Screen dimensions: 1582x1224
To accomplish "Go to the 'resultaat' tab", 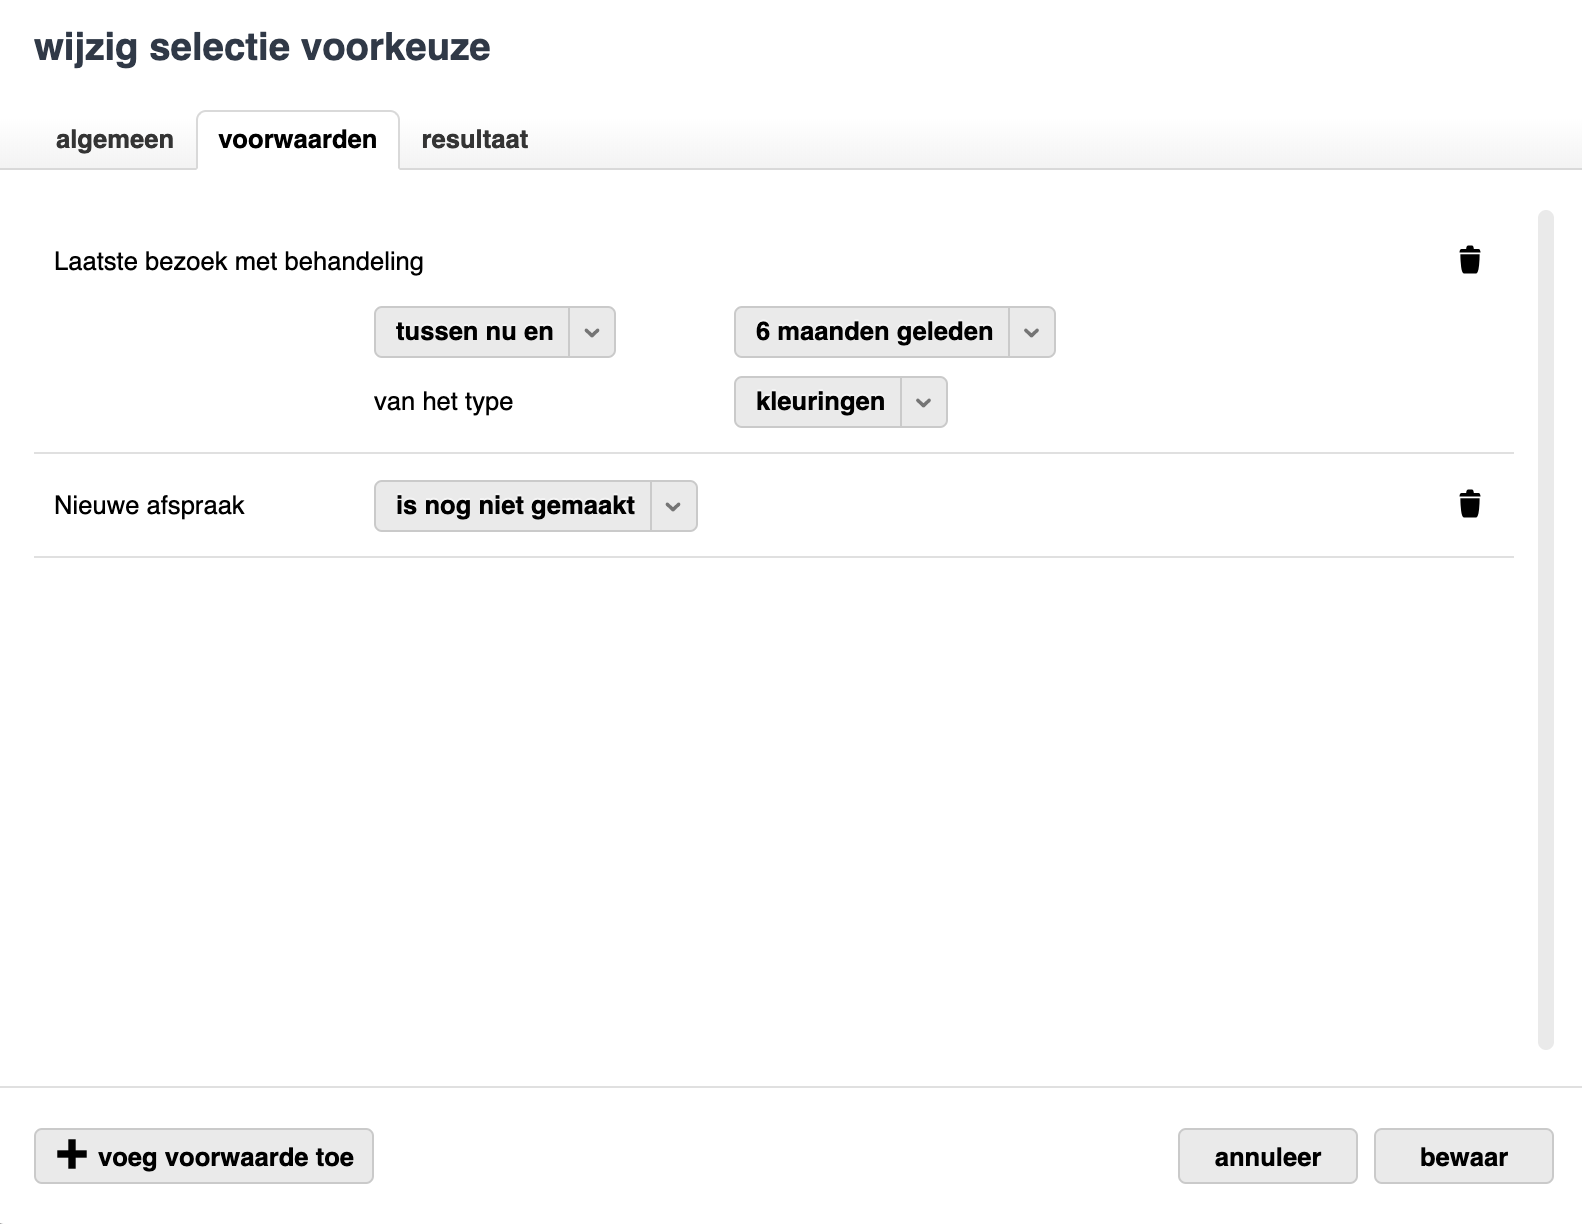I will click(474, 140).
